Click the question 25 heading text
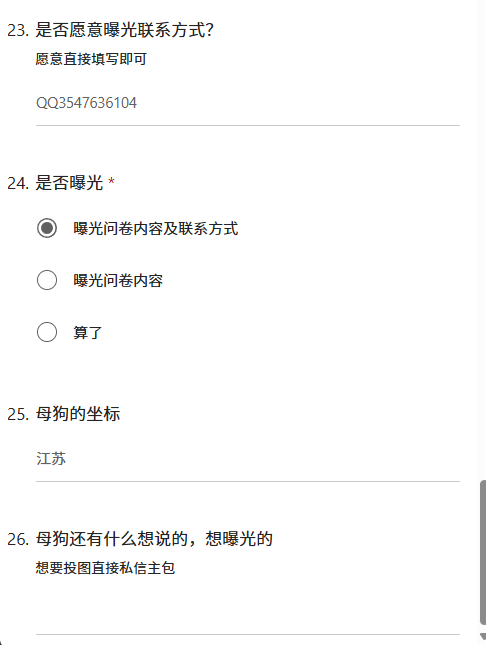486x645 pixels. pos(77,414)
